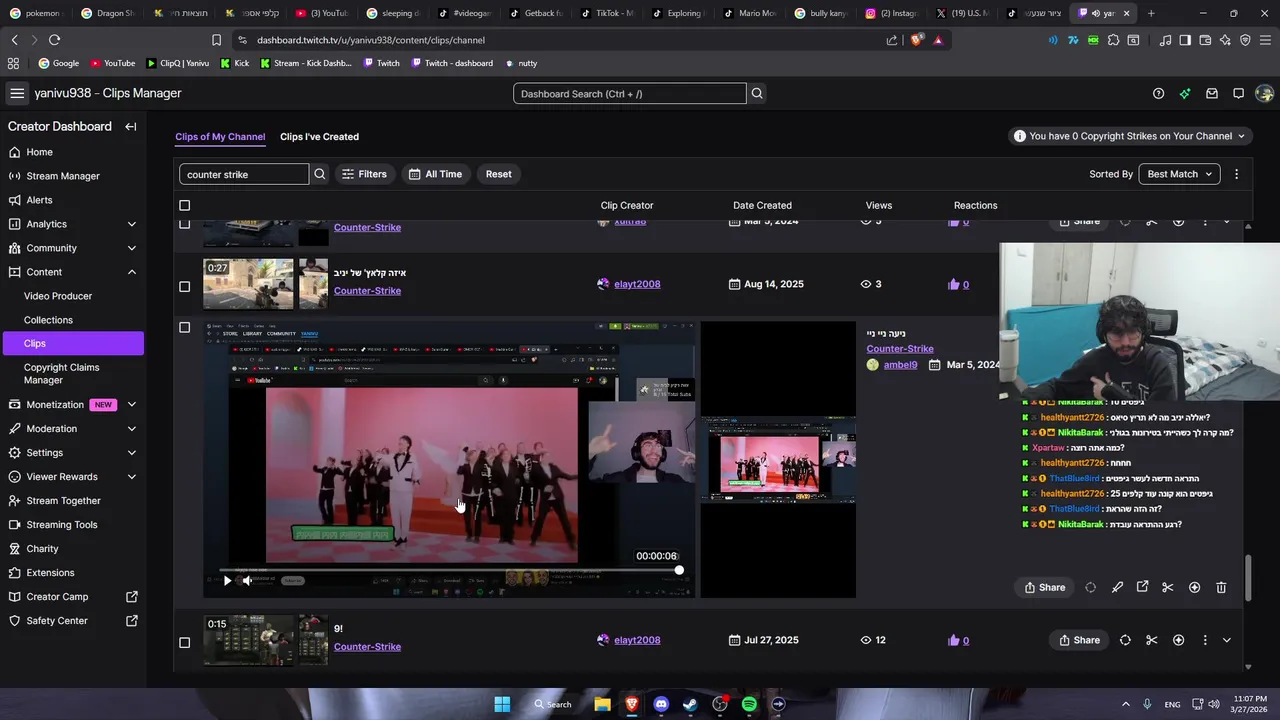The height and width of the screenshot is (720, 1280).
Task: Open Copyright Claims Manager in sidebar
Action: 62,373
